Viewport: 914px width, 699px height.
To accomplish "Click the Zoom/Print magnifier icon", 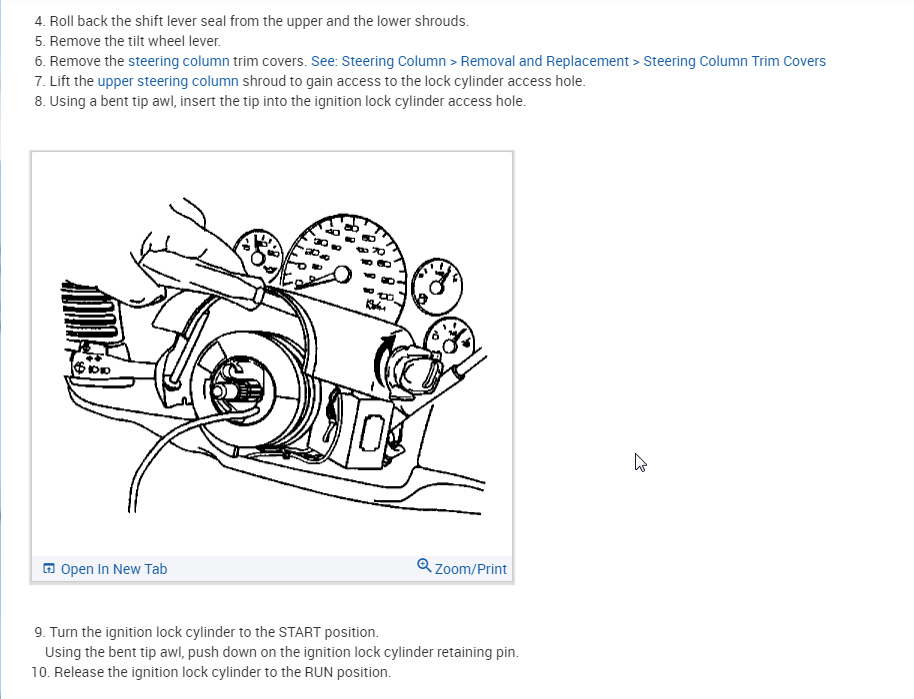I will [x=424, y=565].
